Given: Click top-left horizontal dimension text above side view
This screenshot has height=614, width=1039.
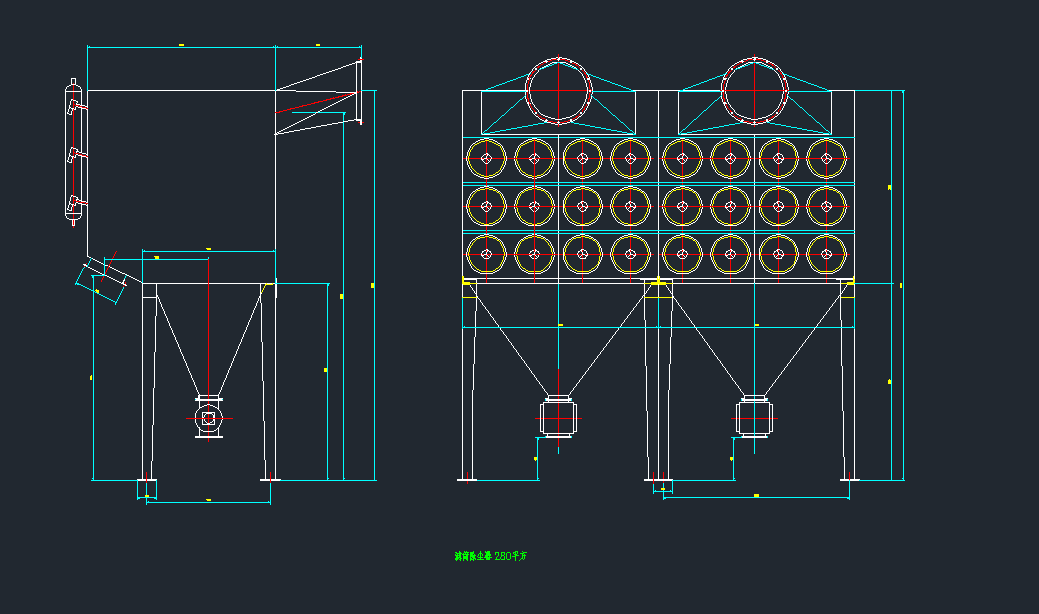Looking at the screenshot, I should click(x=181, y=44).
